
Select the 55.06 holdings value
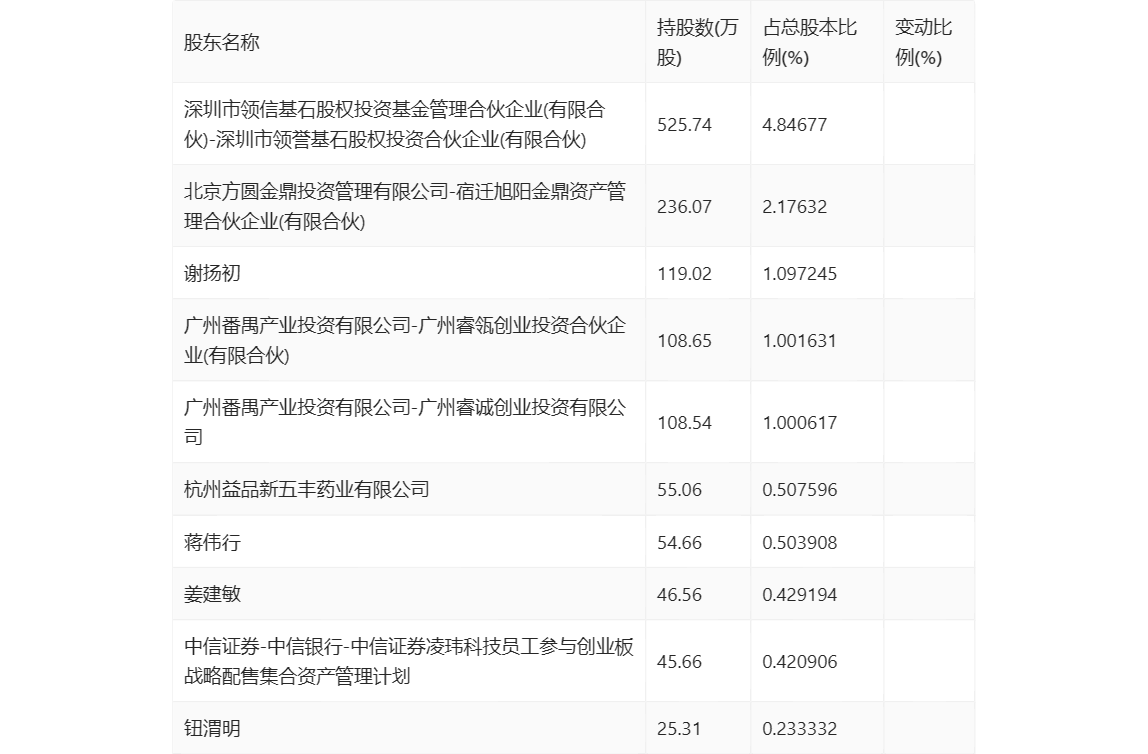click(679, 490)
